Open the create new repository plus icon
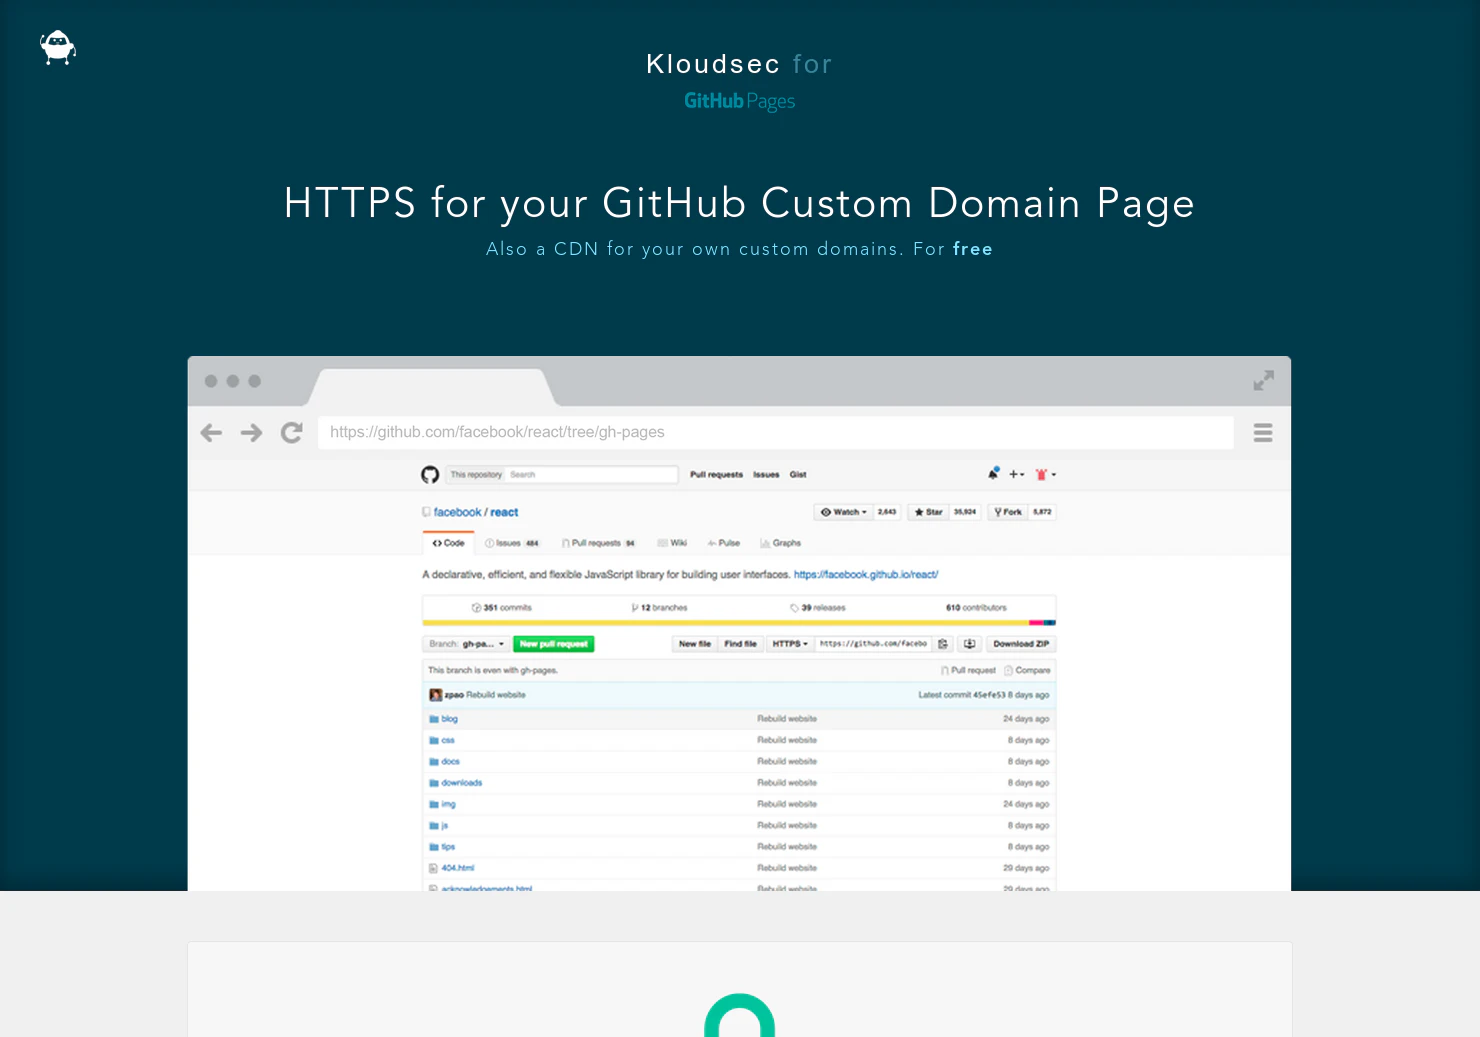This screenshot has height=1037, width=1480. click(1014, 473)
